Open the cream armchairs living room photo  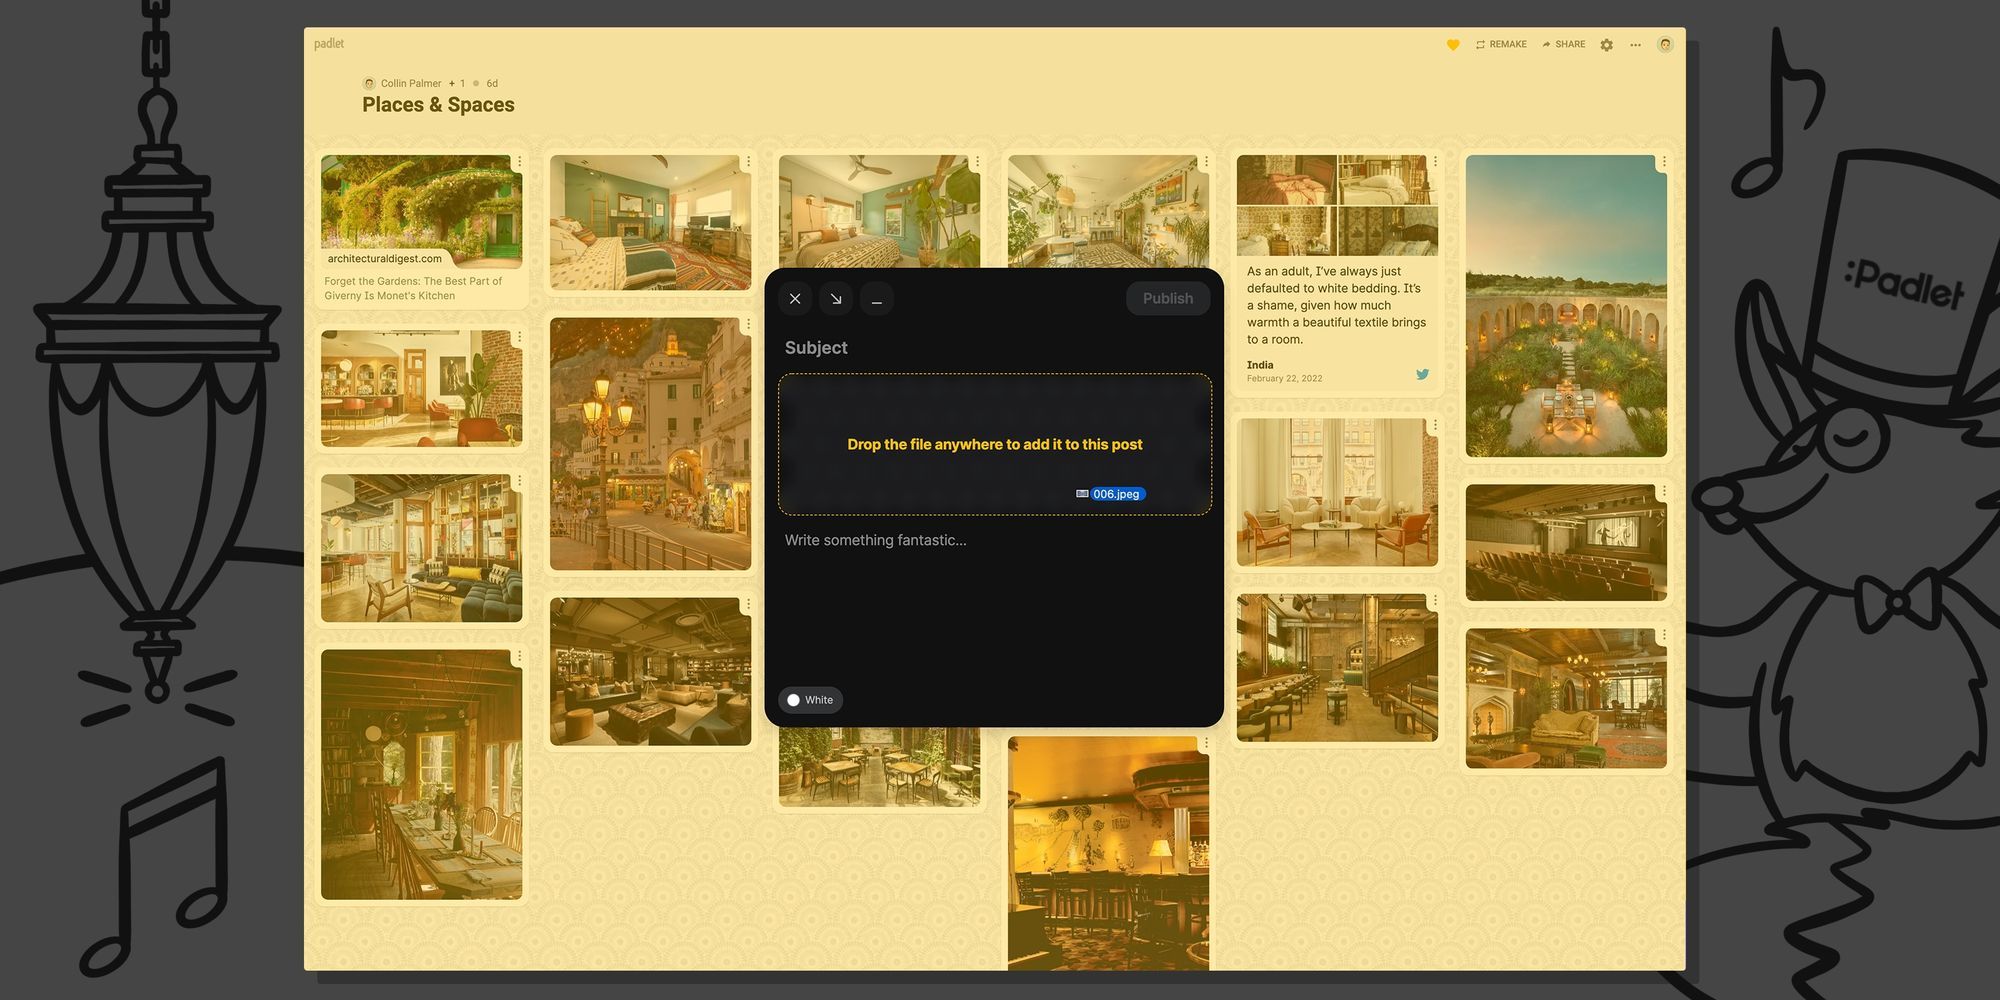coord(1337,492)
